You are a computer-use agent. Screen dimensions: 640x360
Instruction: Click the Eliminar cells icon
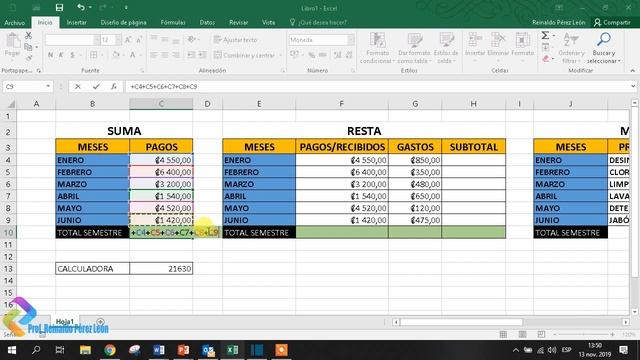pyautogui.click(x=498, y=41)
